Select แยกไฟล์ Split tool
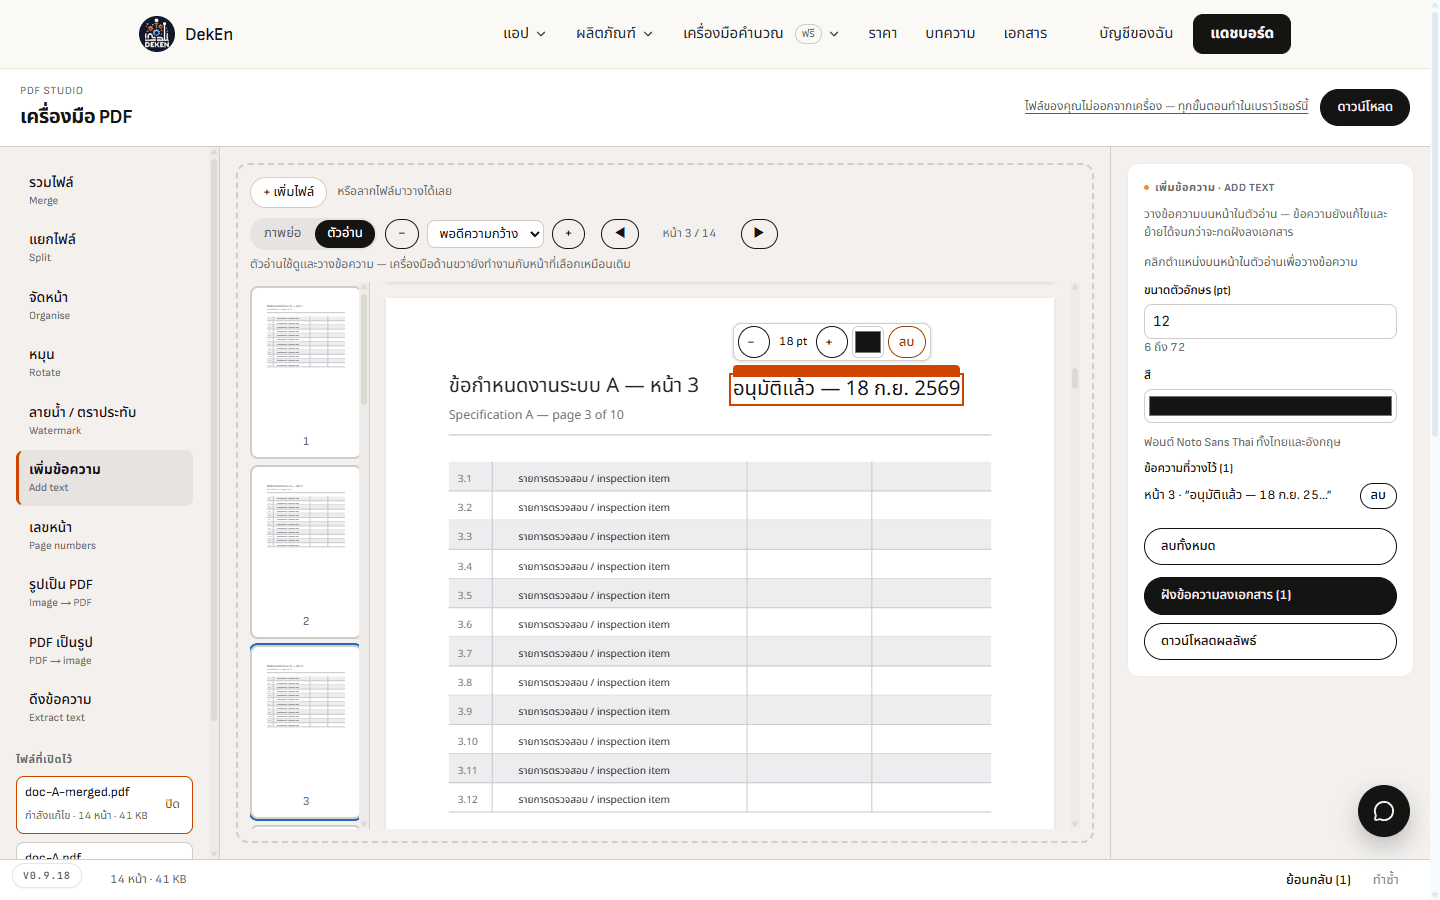Image resolution: width=1440 pixels, height=900 pixels. [x=105, y=247]
